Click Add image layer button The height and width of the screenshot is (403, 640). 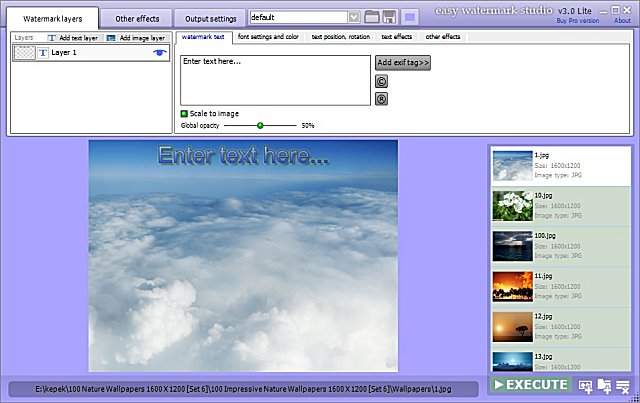(x=136, y=38)
